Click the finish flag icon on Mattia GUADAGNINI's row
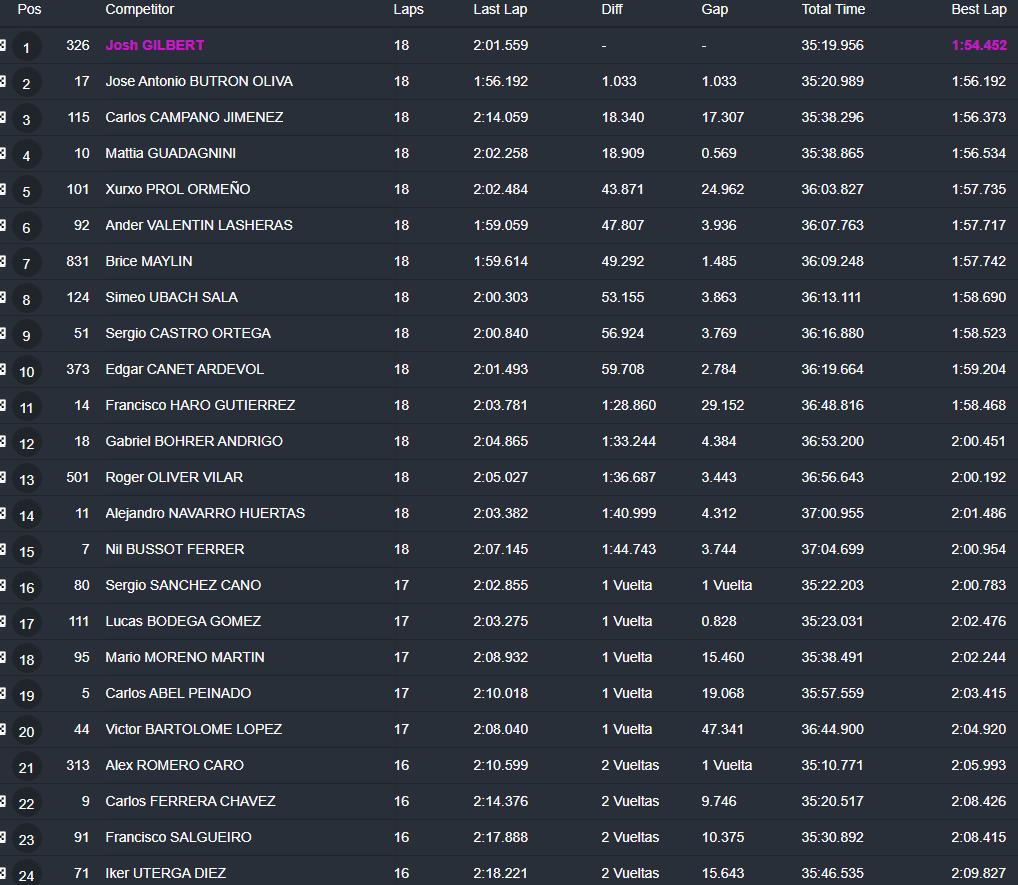 3,153
